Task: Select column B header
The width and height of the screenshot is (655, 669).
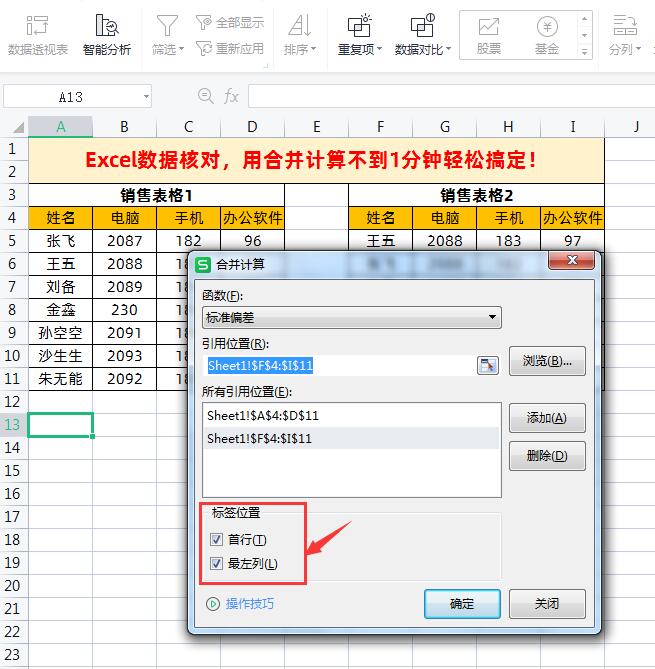Action: pos(124,127)
